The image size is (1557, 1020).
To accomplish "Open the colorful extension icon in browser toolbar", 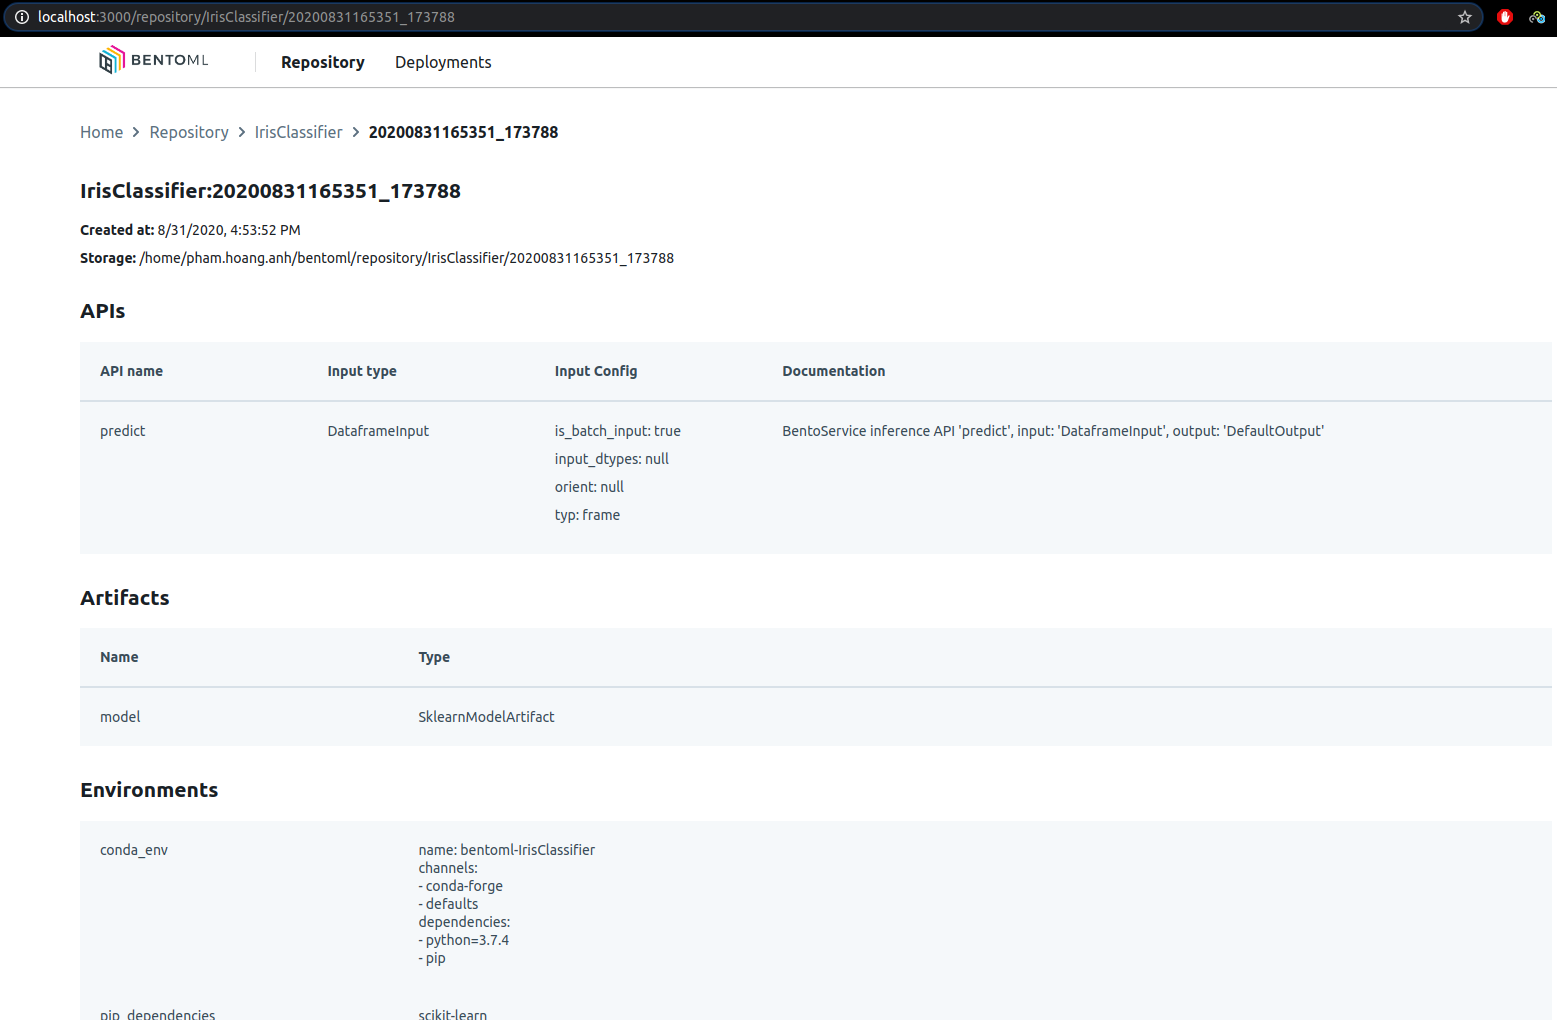I will (1537, 17).
